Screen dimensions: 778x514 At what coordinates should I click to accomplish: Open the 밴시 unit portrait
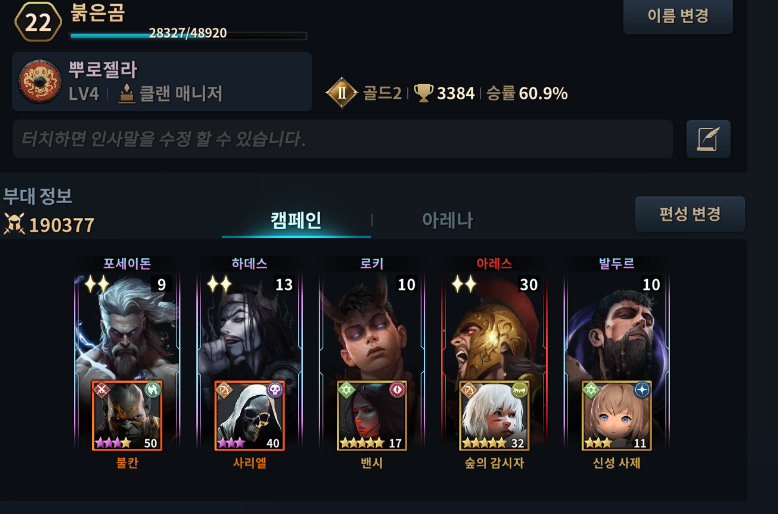pyautogui.click(x=372, y=416)
